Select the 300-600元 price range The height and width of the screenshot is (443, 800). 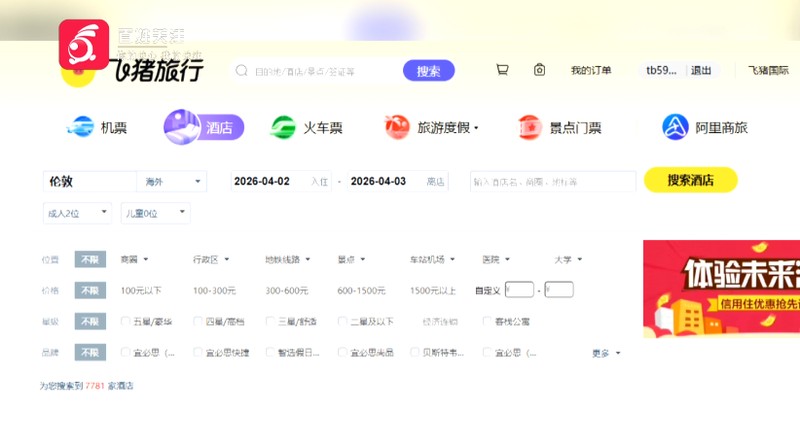coord(287,290)
